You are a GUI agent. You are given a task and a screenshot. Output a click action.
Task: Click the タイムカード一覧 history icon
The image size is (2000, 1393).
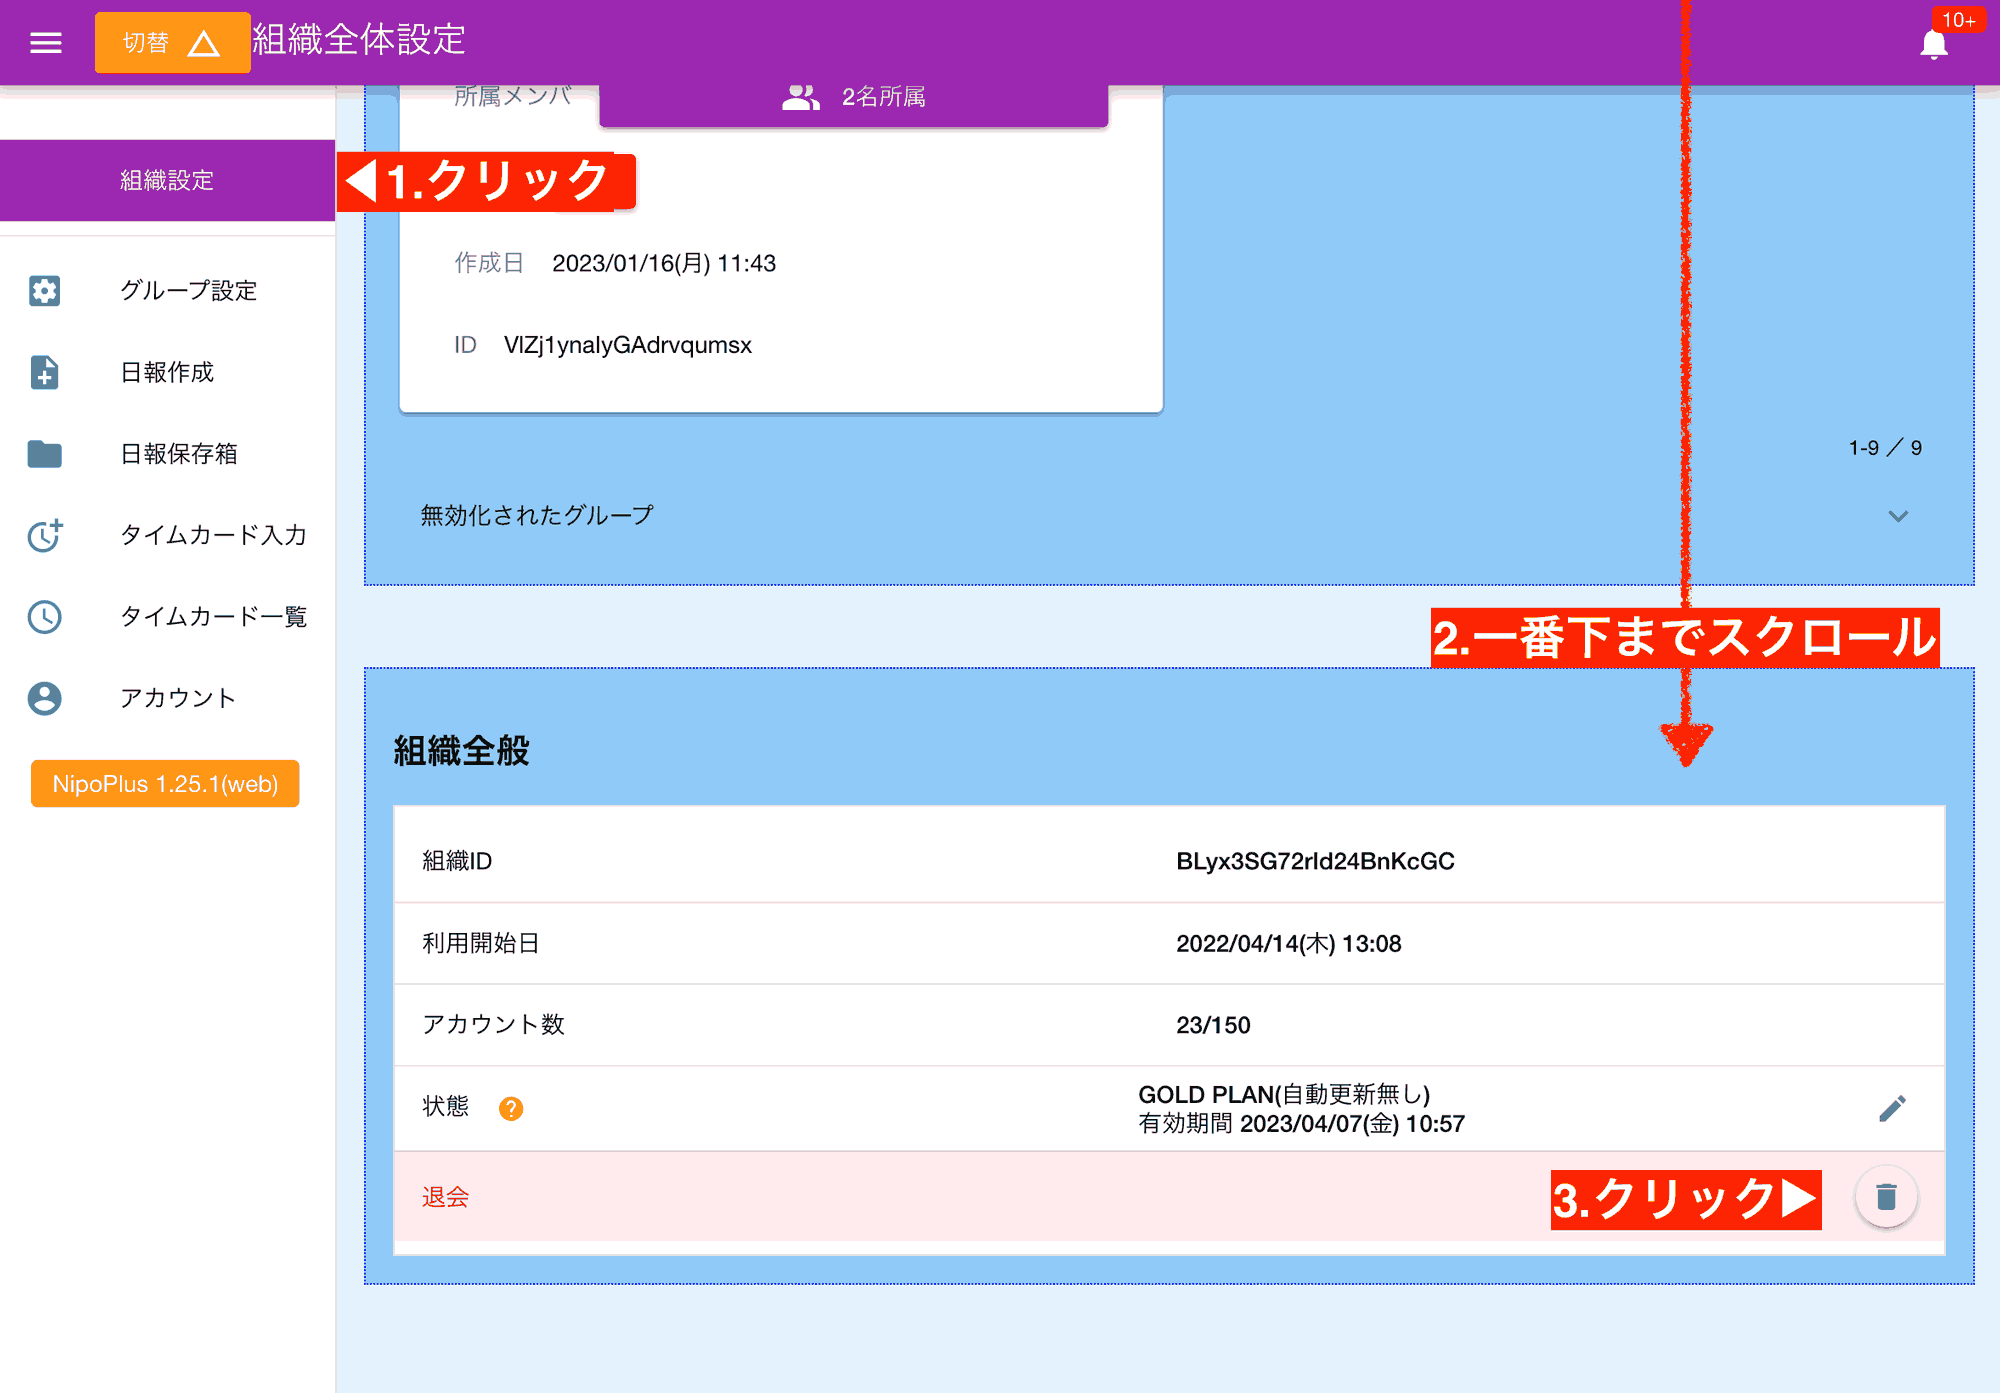44,618
